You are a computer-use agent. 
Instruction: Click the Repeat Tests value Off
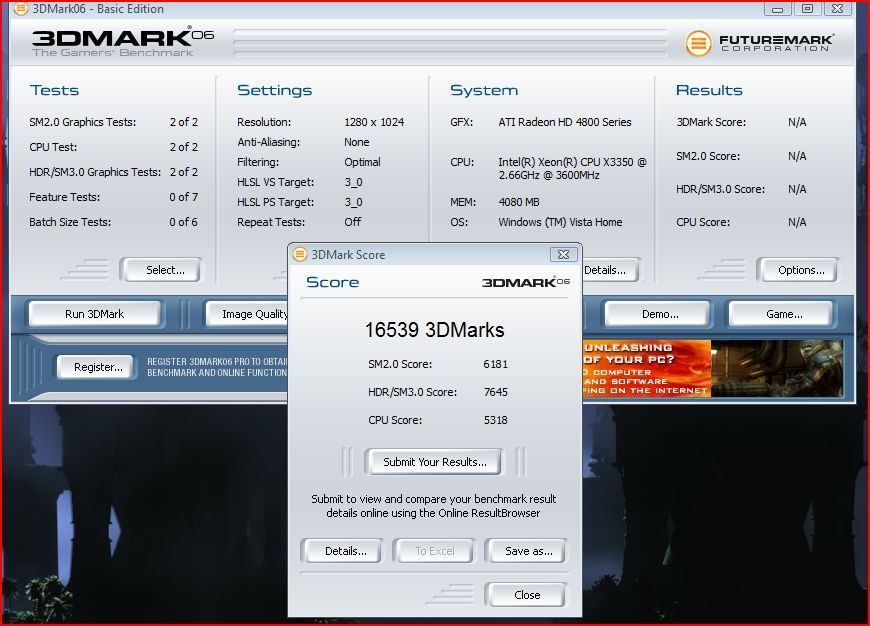click(352, 222)
